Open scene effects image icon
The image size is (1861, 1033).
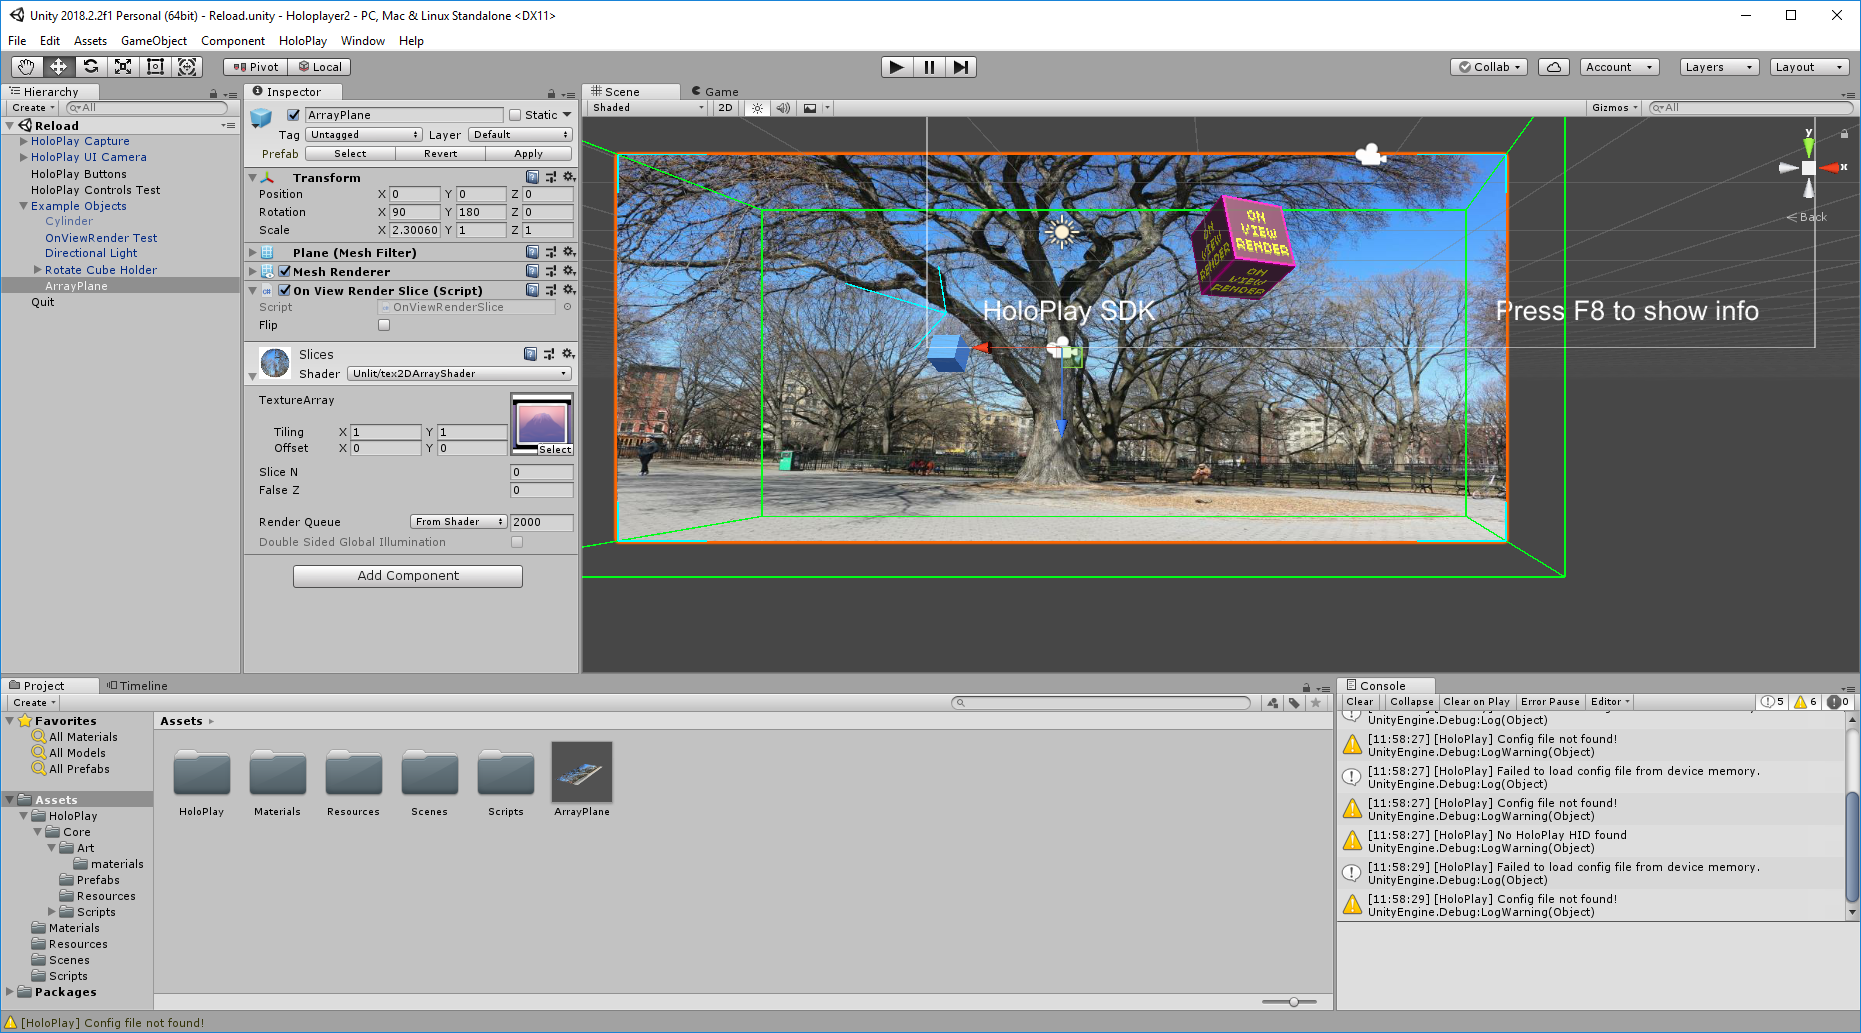[x=810, y=108]
